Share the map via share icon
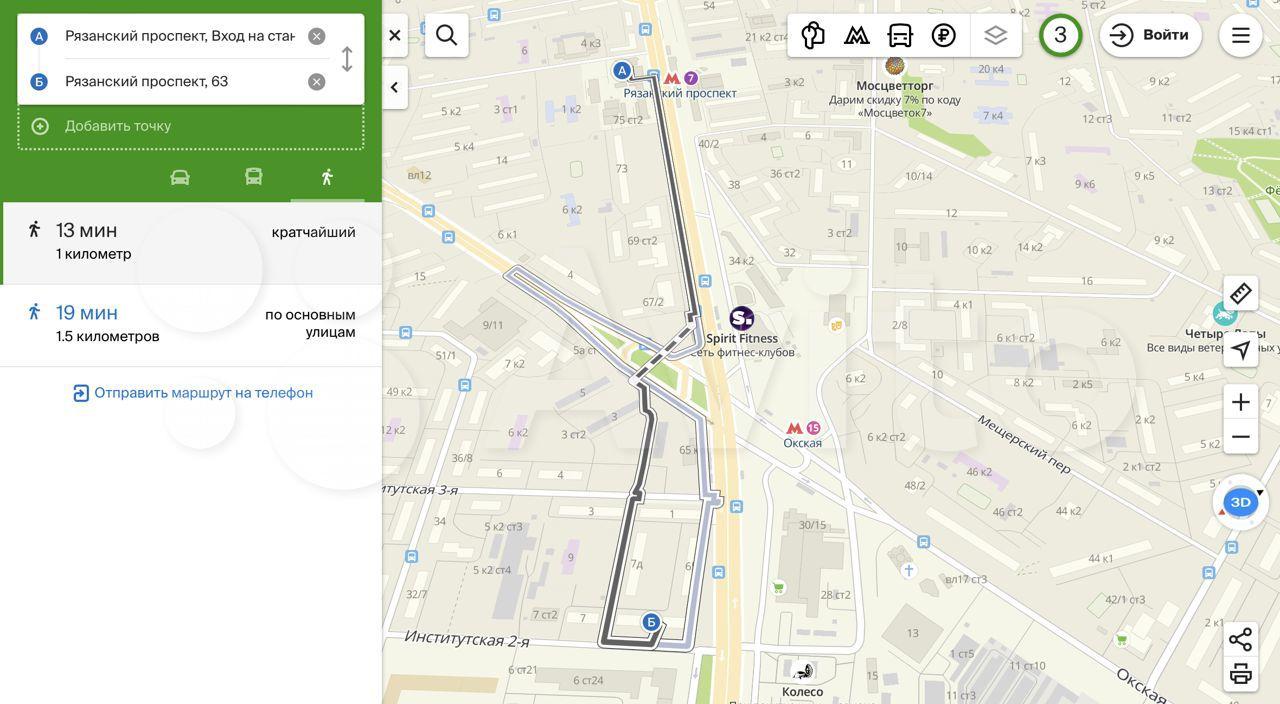This screenshot has height=704, width=1280. [1240, 640]
